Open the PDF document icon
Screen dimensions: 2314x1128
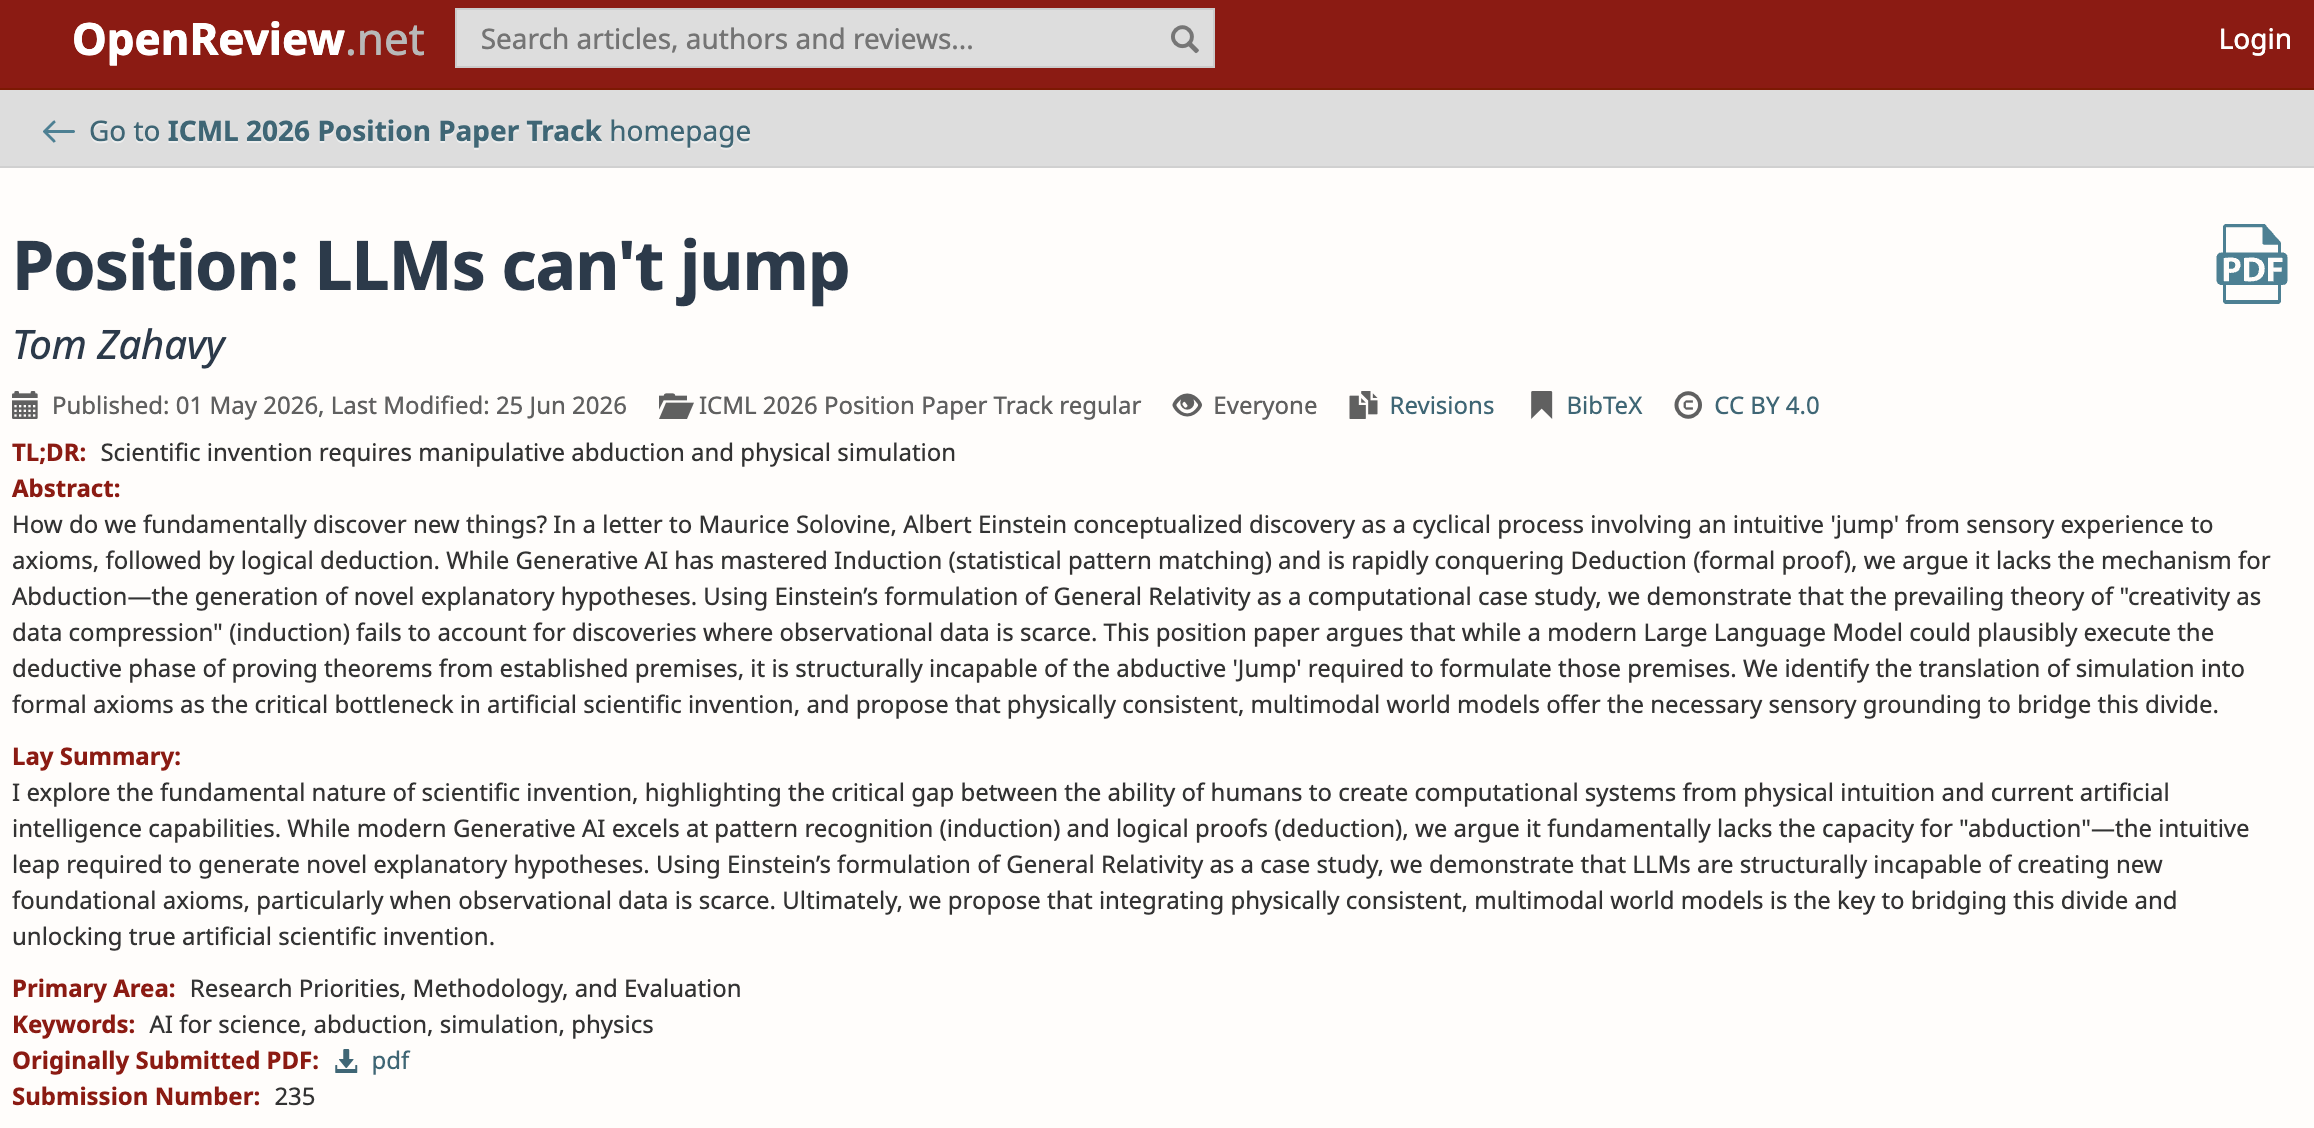(2251, 264)
